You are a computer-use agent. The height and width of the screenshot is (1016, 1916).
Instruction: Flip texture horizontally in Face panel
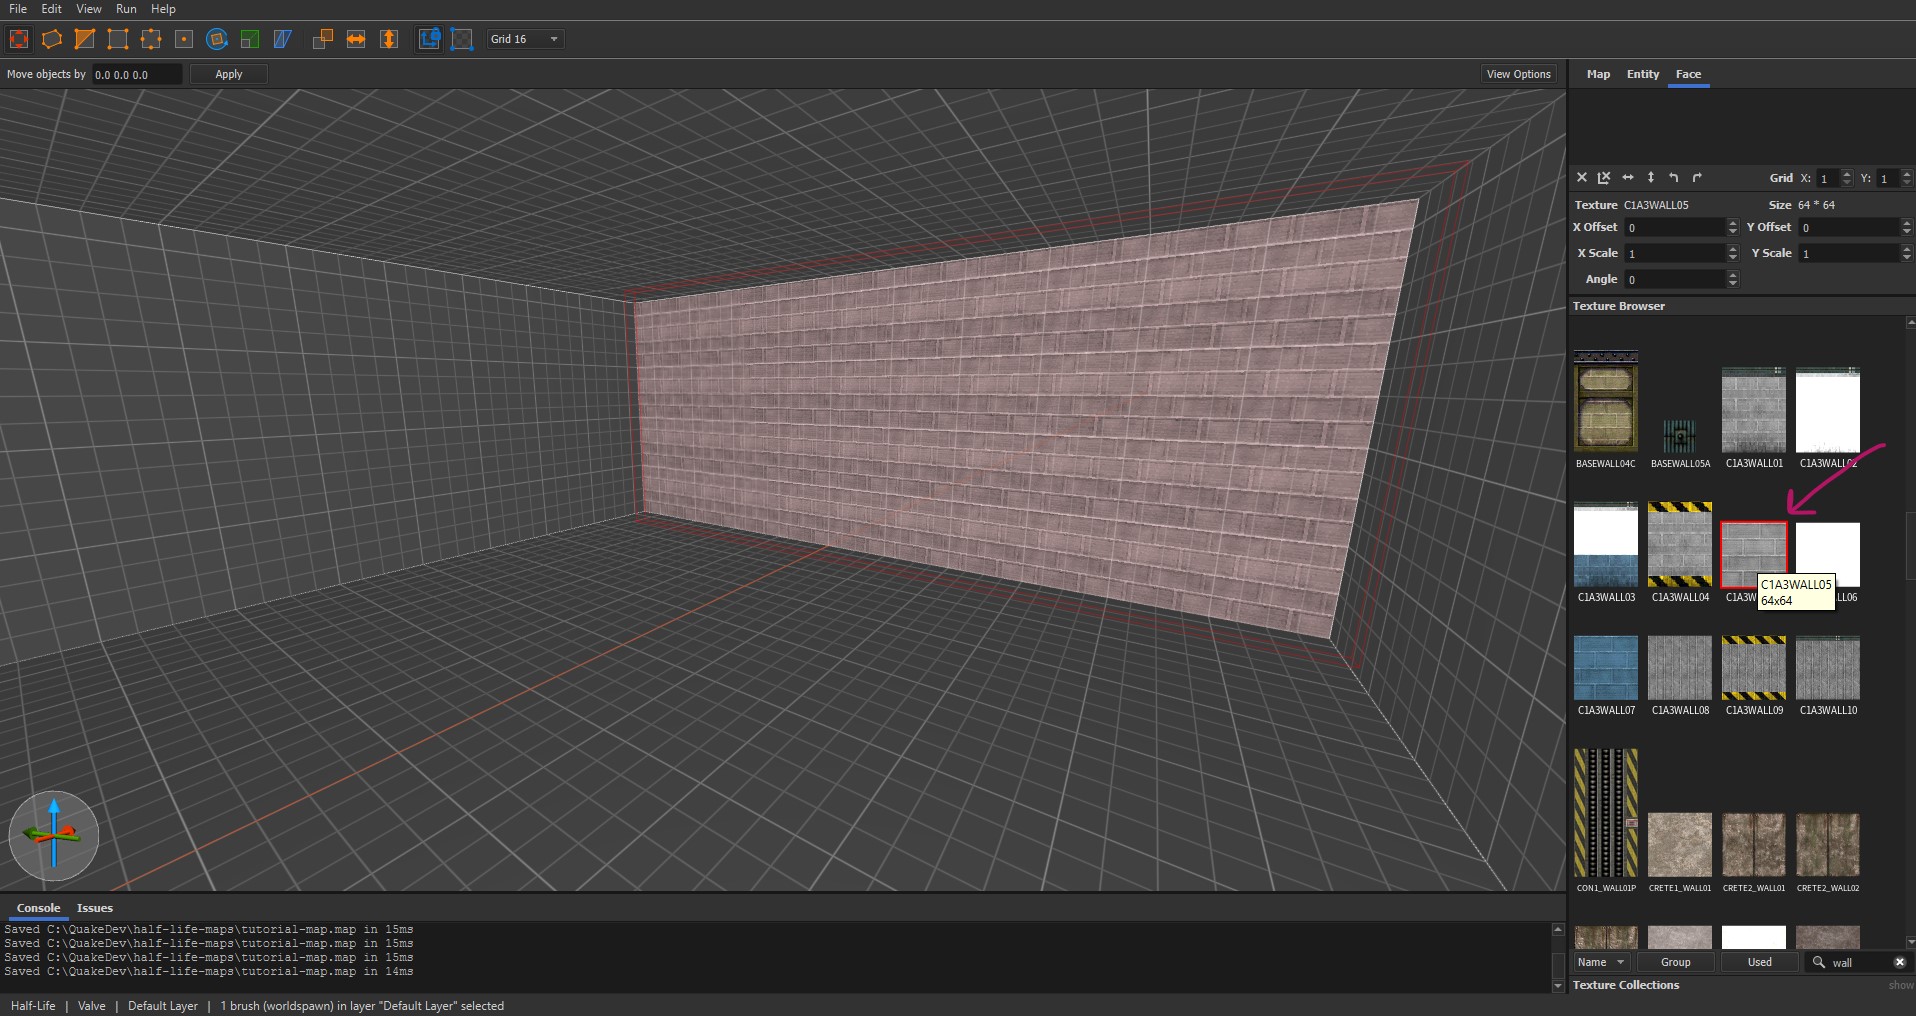(1628, 177)
